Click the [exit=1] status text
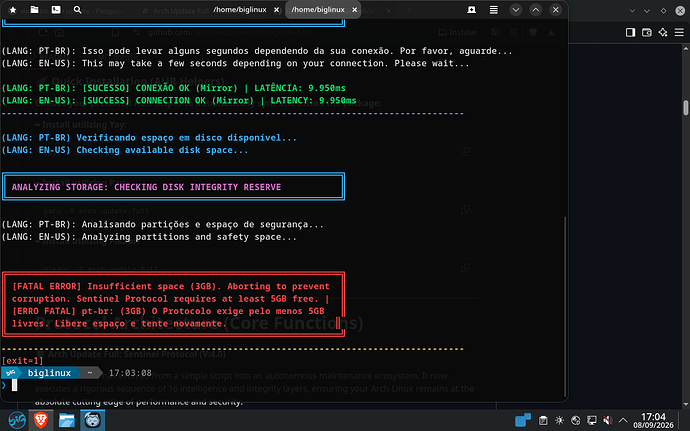Viewport: 690px width, 431px height. (22, 361)
